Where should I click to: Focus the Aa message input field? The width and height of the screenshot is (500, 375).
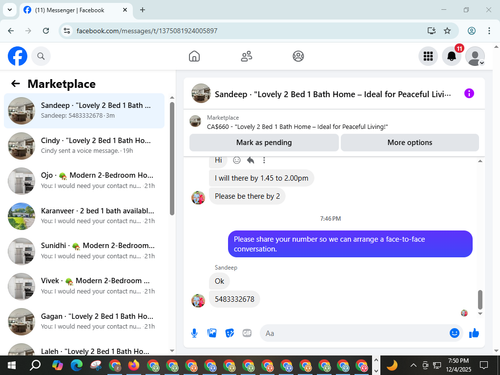(x=355, y=333)
